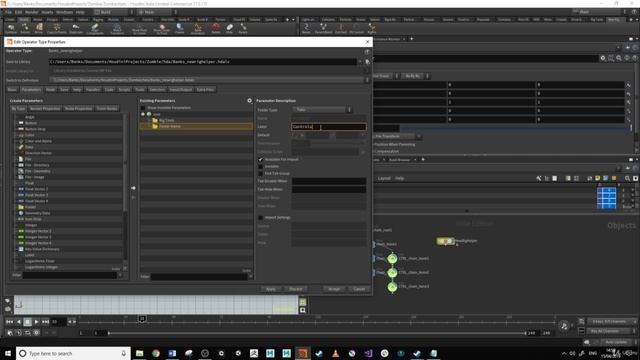640x360 pixels.
Task: Click the Match Transform shelf tool
Action: click(117, 29)
